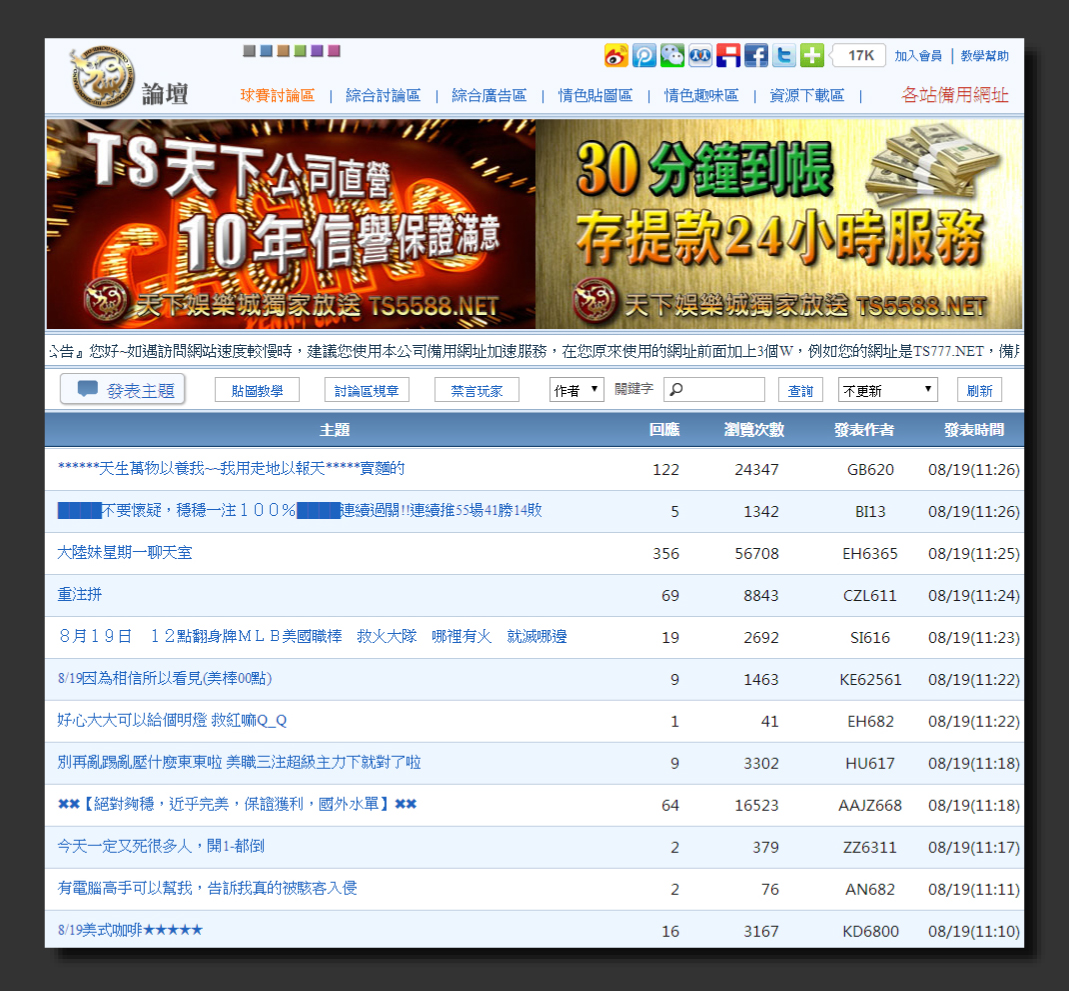Select the purple theme color swatch
The image size is (1069, 991).
click(x=317, y=50)
